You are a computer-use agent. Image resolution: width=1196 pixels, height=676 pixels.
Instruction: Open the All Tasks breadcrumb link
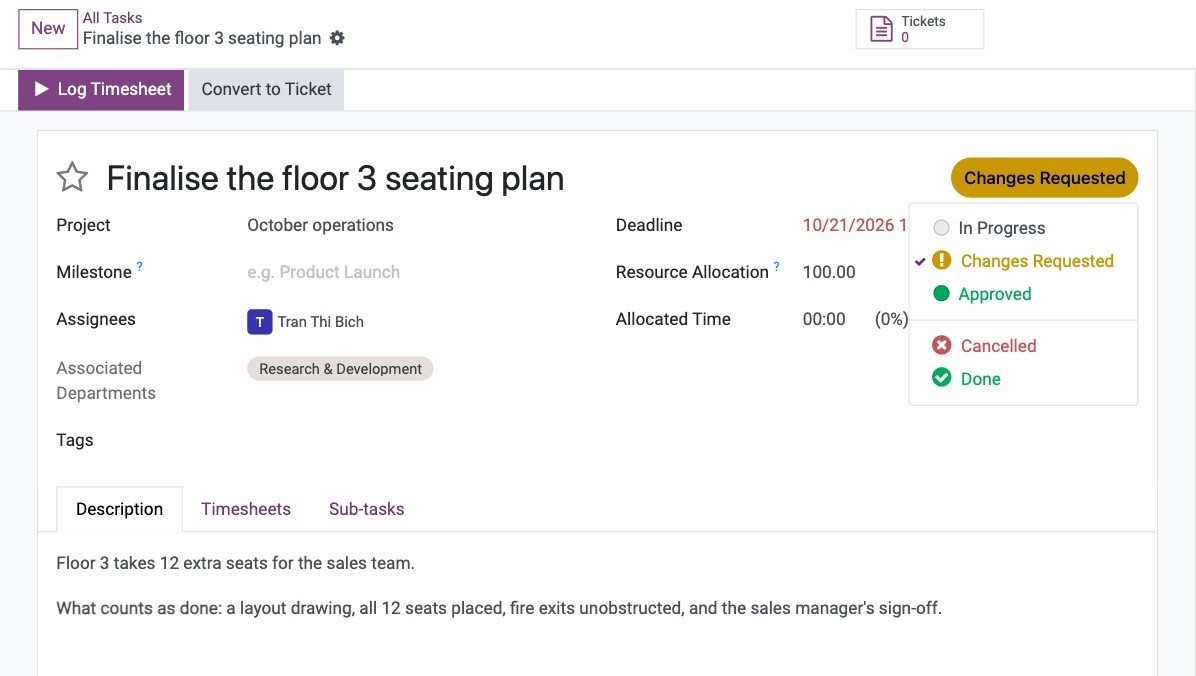point(112,18)
